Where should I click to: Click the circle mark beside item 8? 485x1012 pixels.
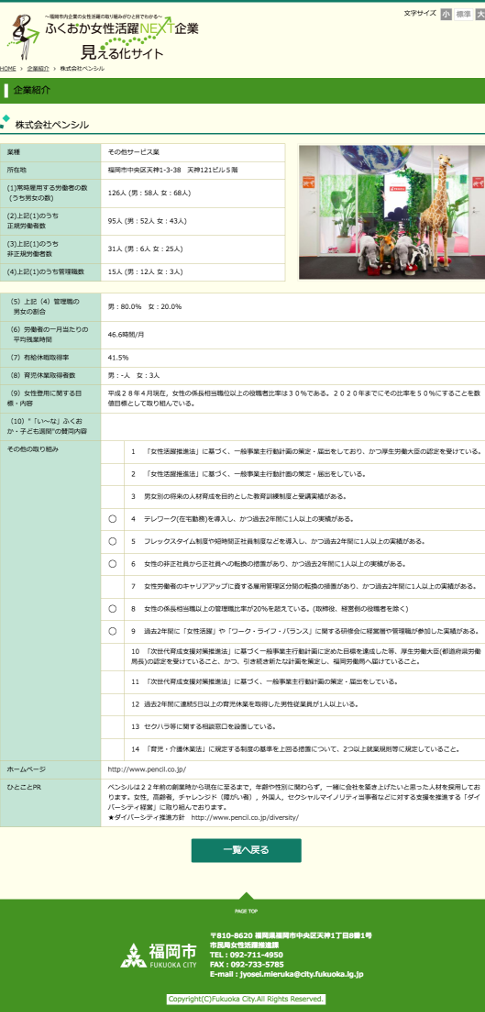(112, 608)
